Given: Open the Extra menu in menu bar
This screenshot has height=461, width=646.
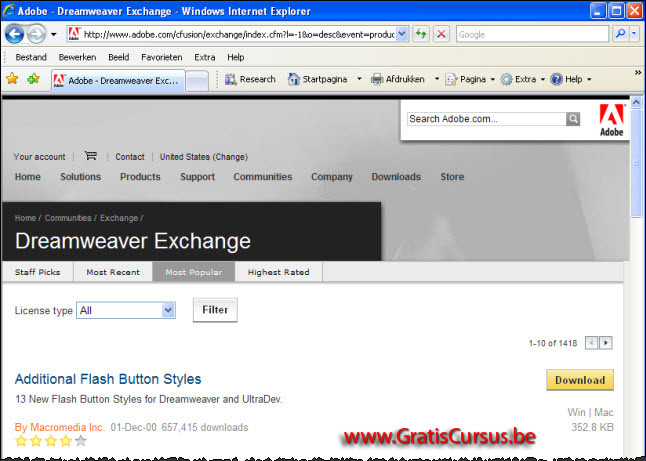Looking at the screenshot, I should coord(205,57).
